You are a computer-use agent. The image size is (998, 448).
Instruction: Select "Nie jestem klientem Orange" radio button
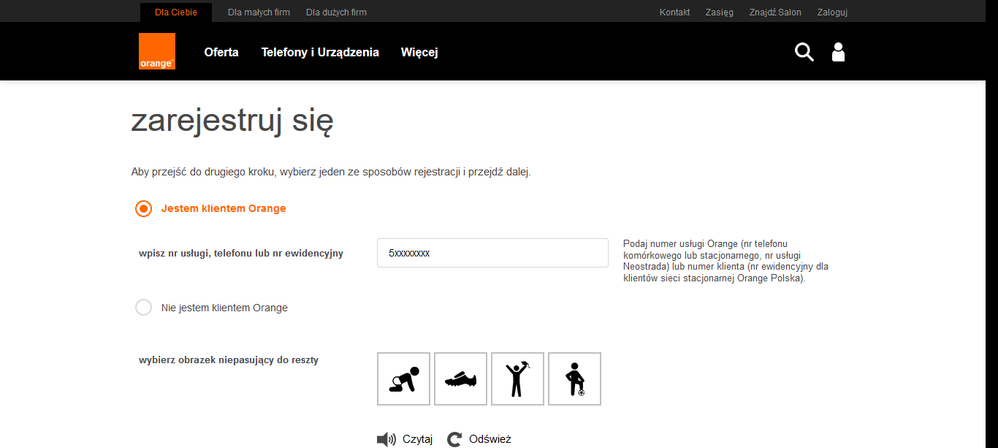(144, 307)
